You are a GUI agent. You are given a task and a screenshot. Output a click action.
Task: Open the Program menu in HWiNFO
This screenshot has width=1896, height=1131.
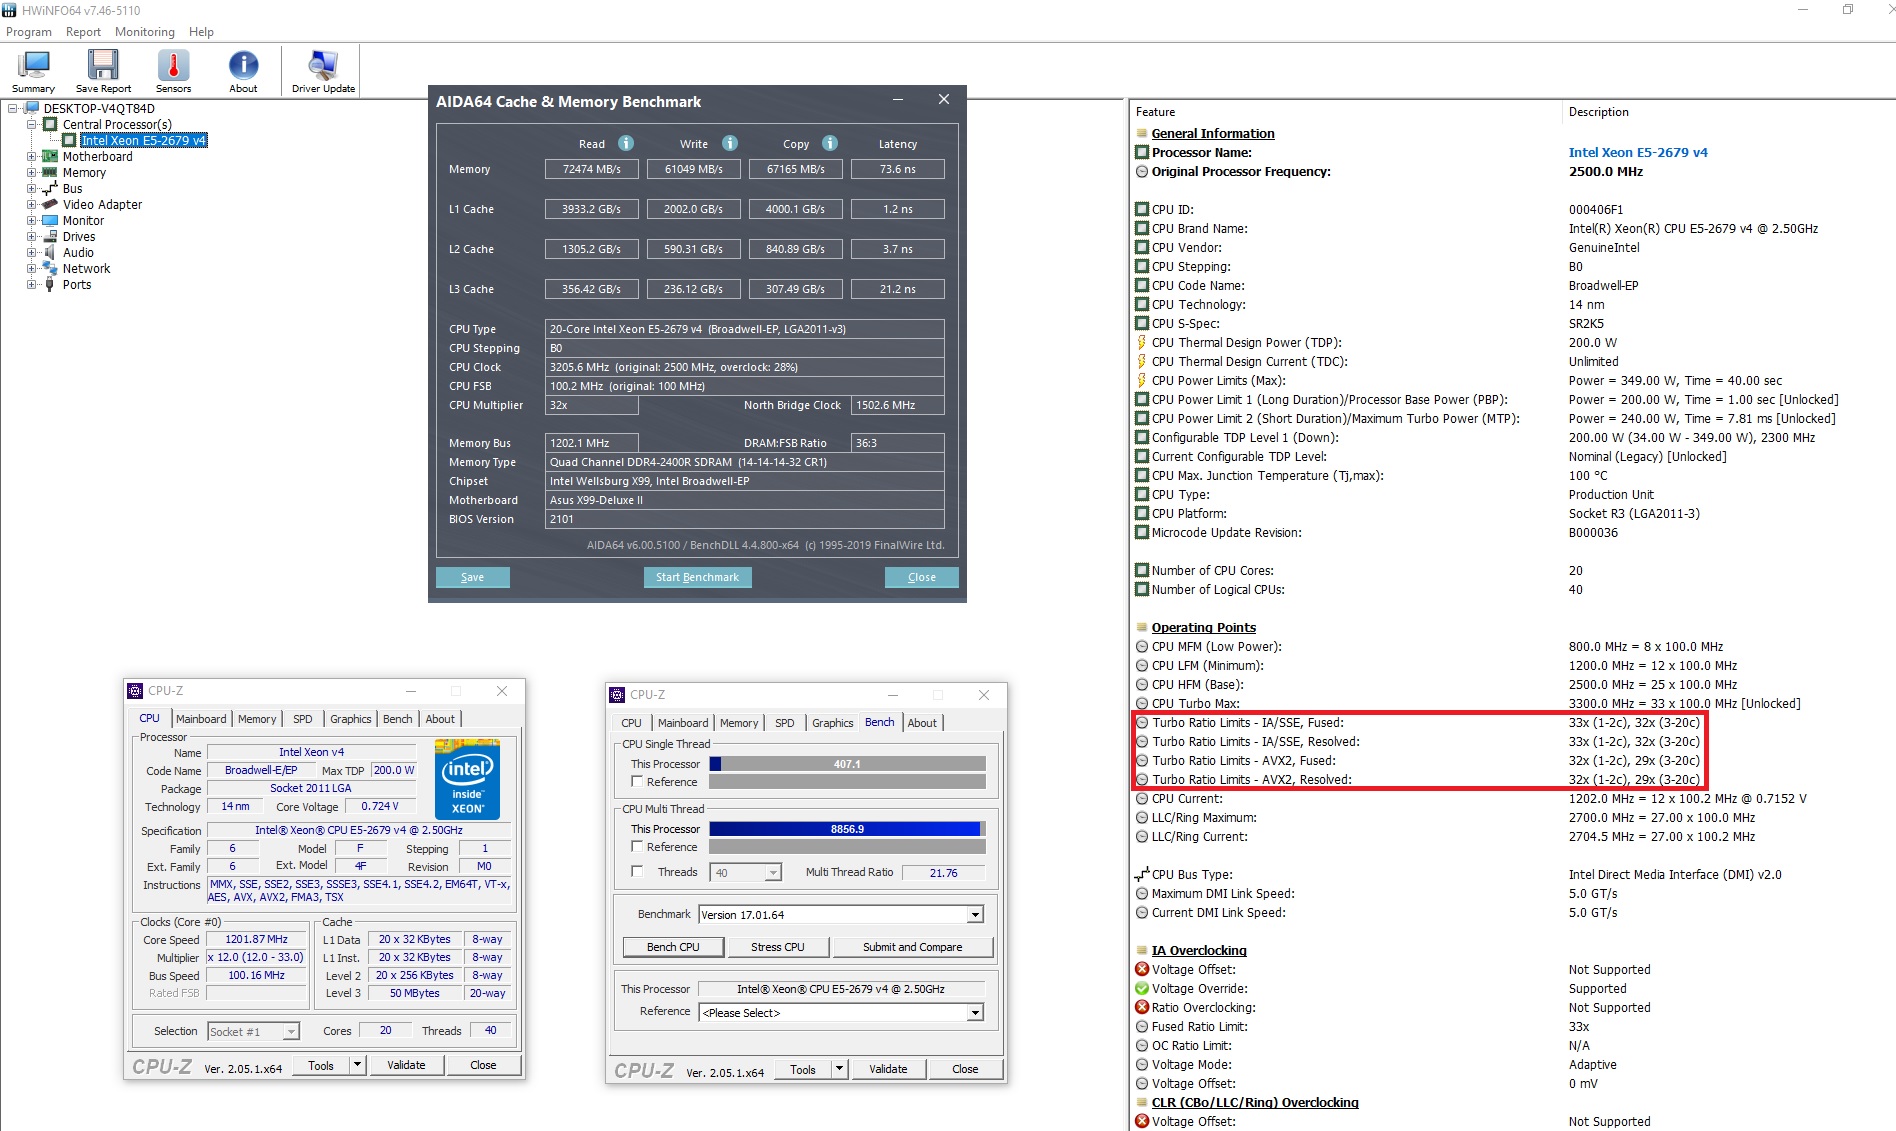[29, 32]
